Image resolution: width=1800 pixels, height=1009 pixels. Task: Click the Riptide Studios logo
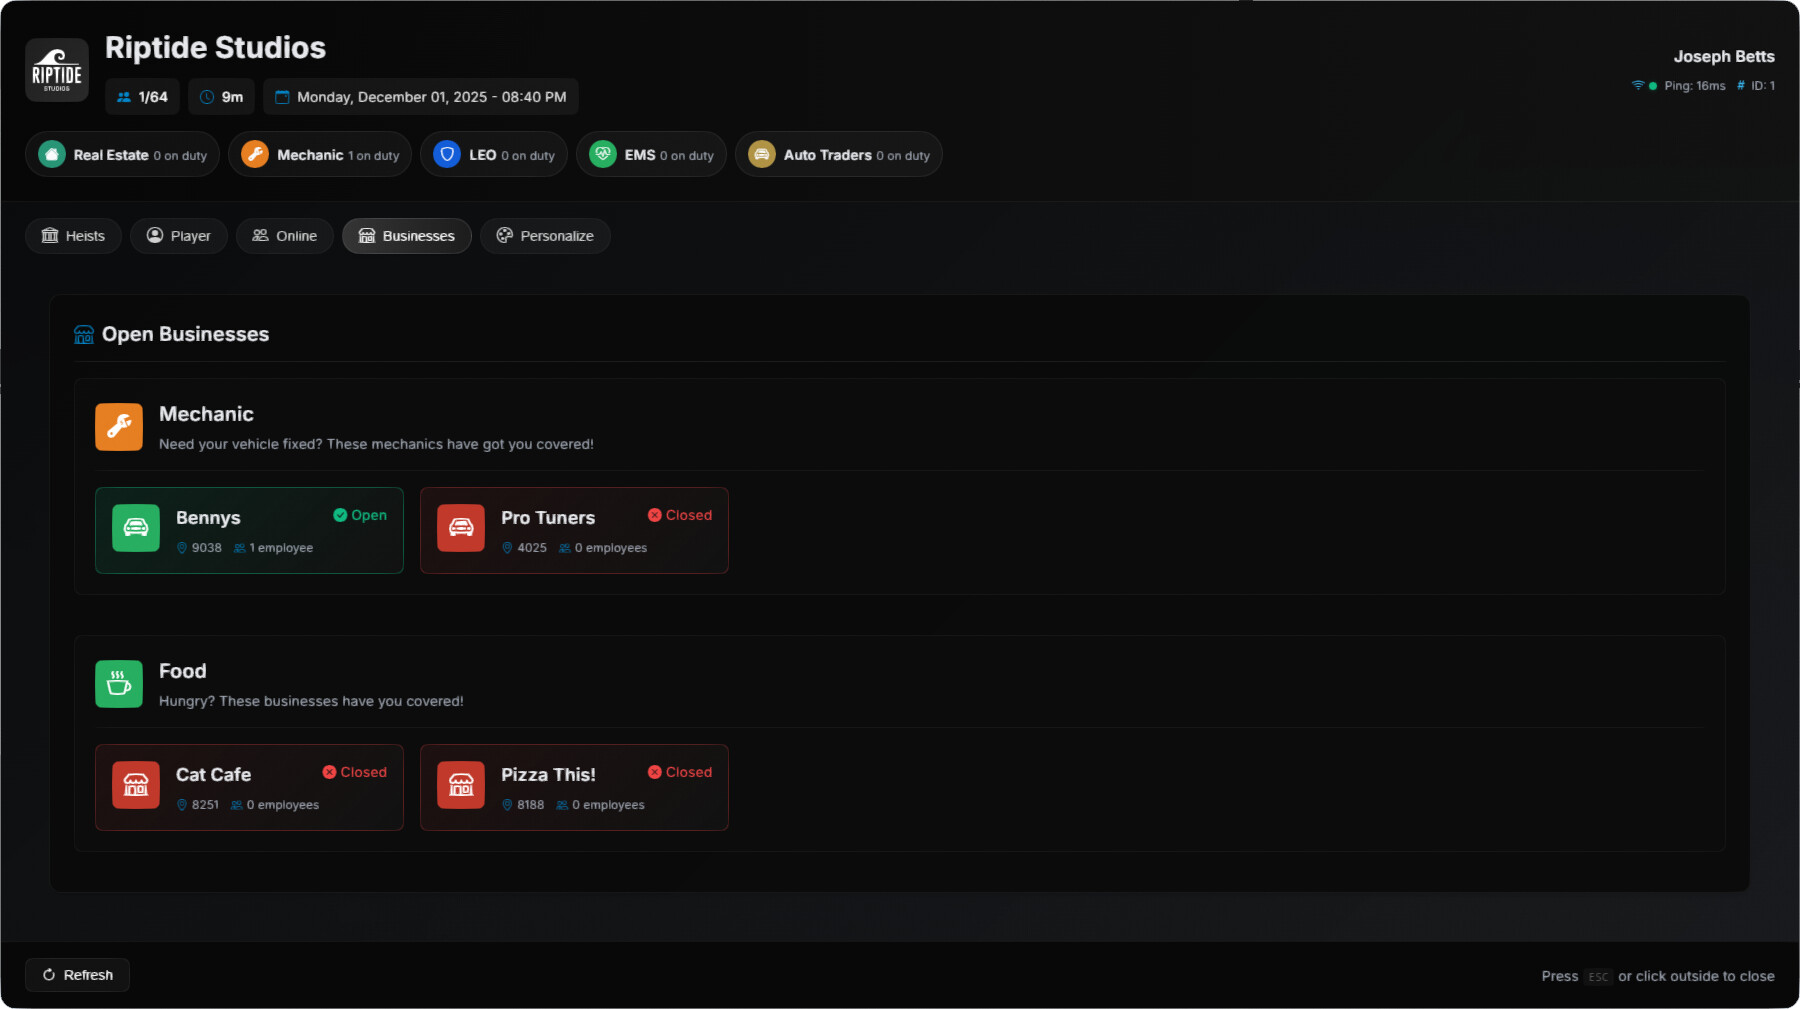tap(57, 70)
